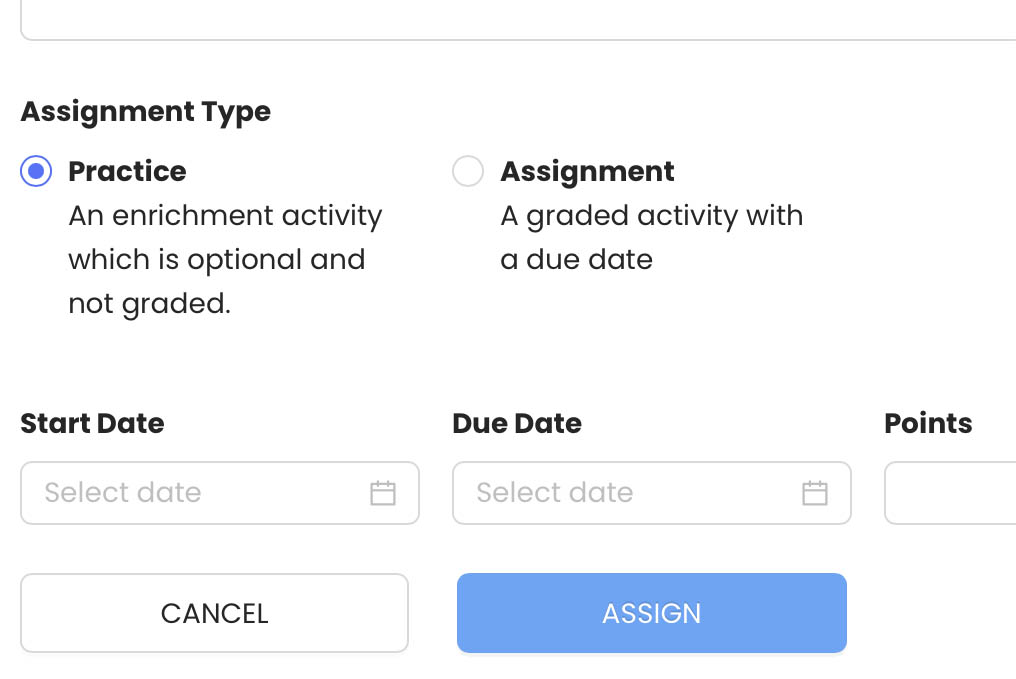Viewport: 1016px width, 679px height.
Task: Click the Start Date field label
Action: pyautogui.click(x=93, y=424)
